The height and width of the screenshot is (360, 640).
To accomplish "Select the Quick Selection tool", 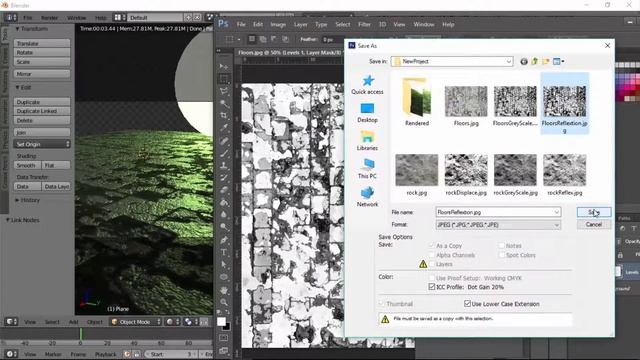I will click(224, 103).
